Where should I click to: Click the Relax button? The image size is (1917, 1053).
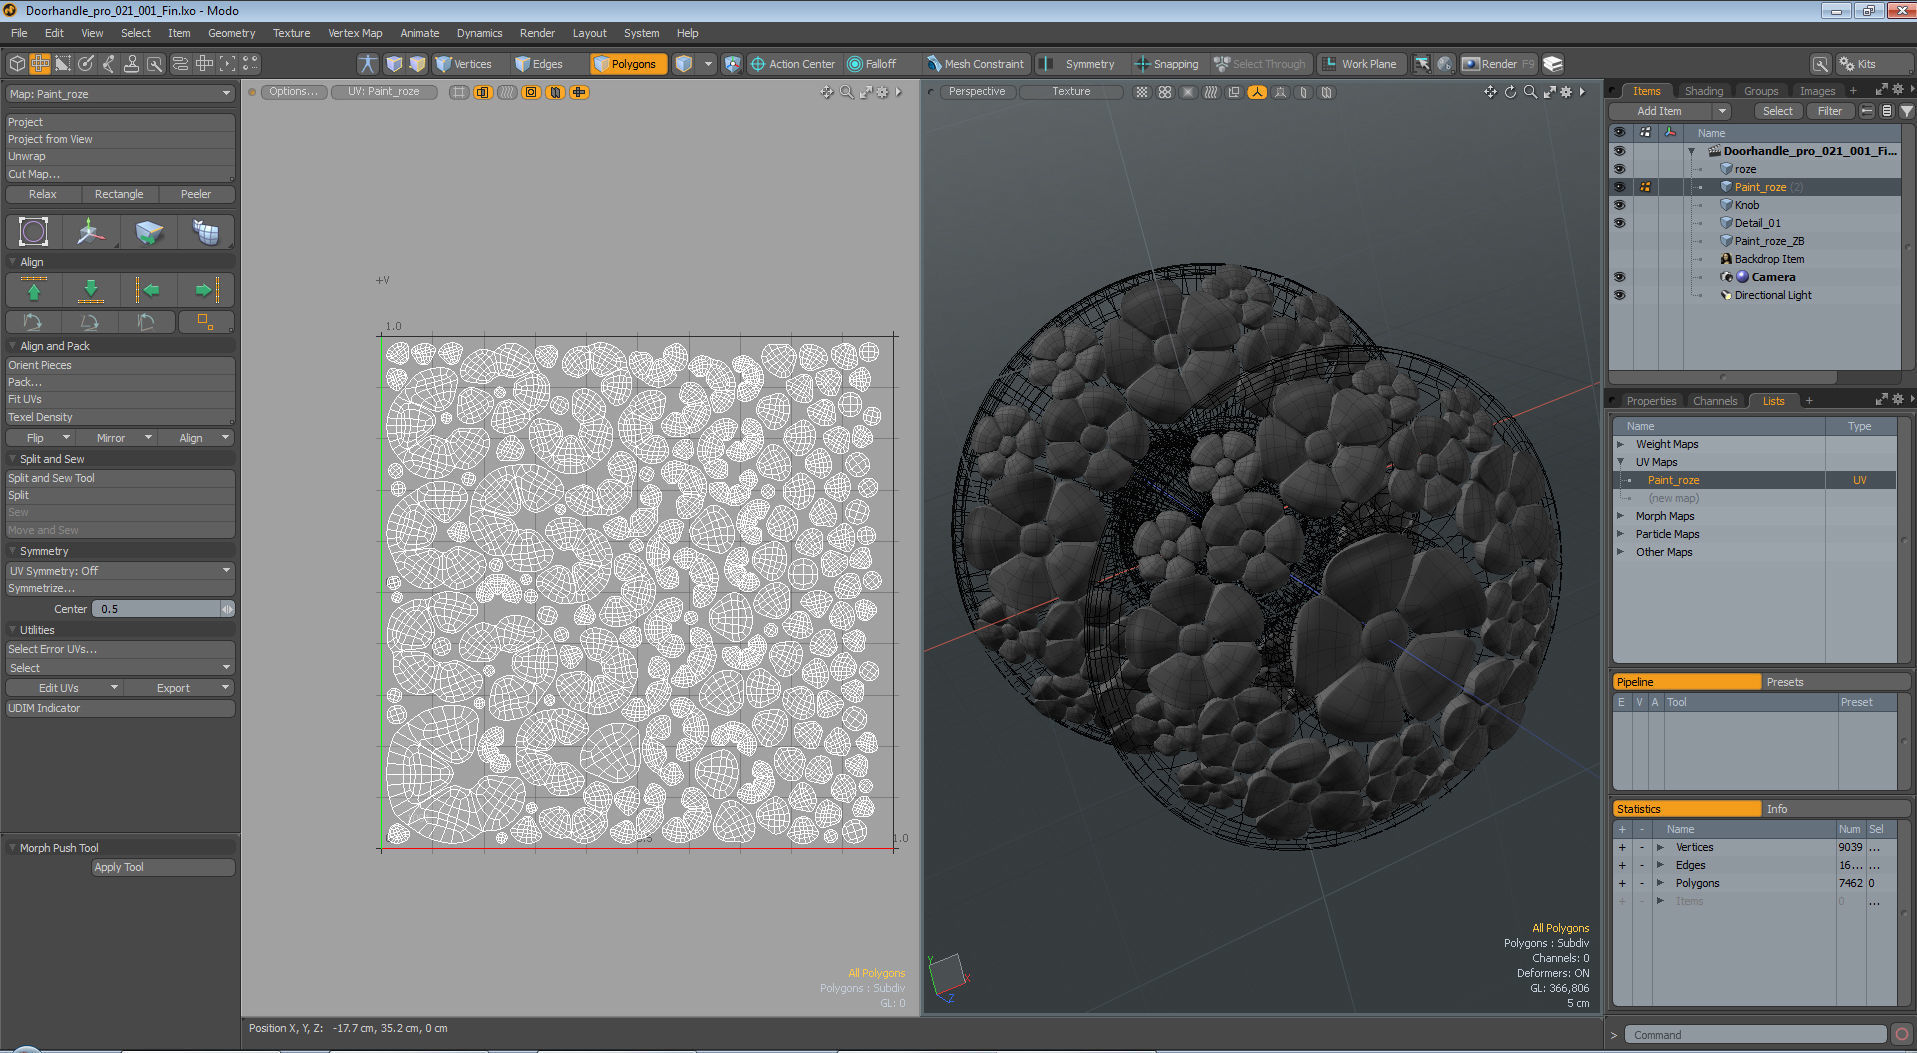click(43, 194)
